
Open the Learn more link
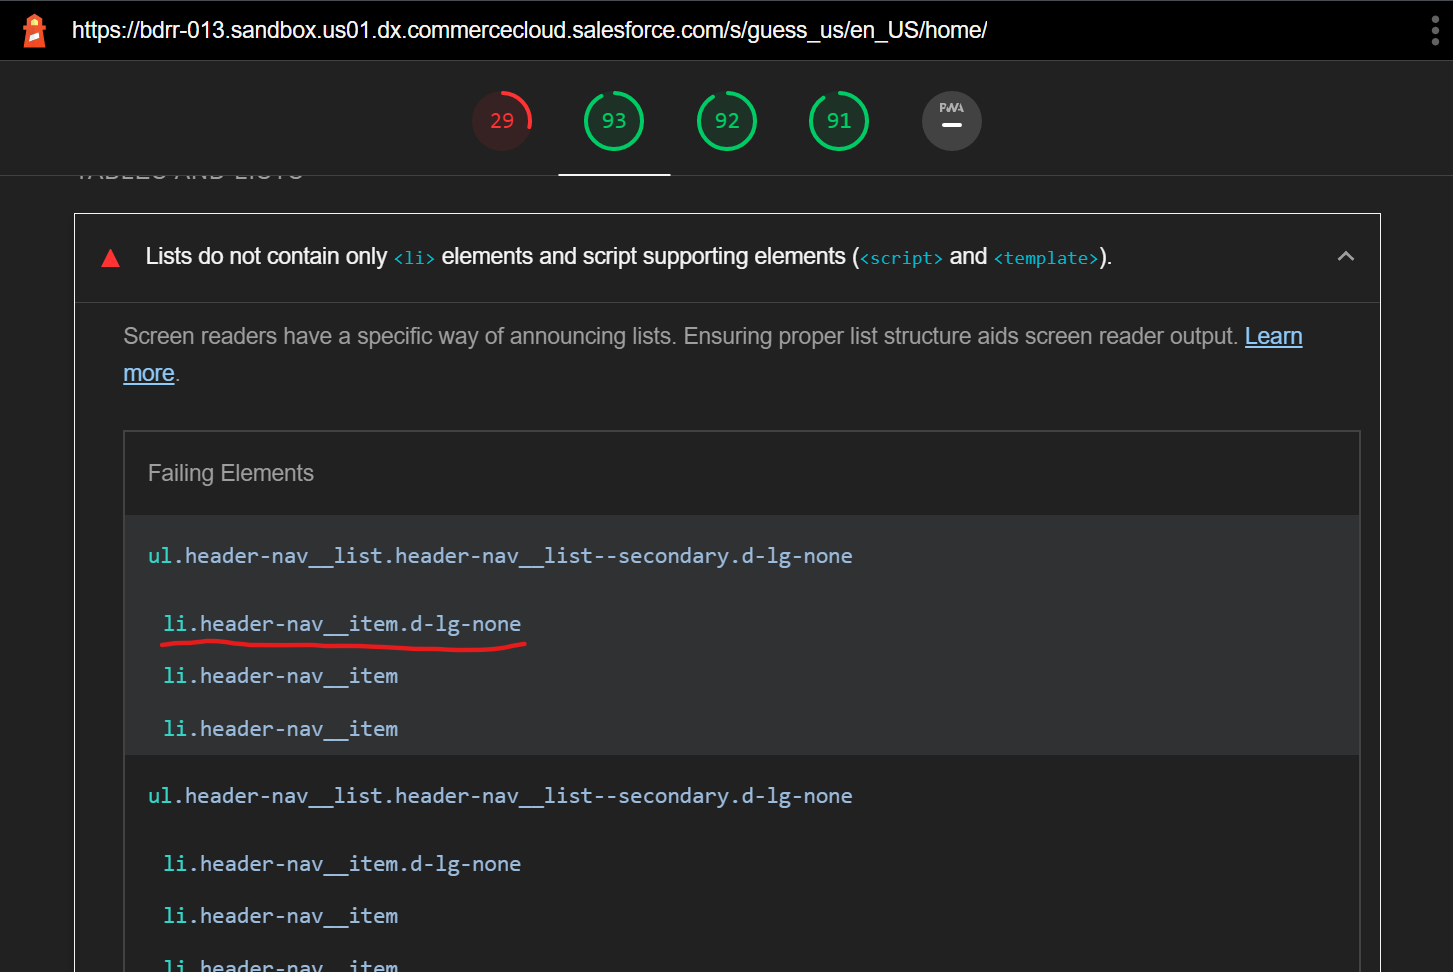pos(1273,336)
